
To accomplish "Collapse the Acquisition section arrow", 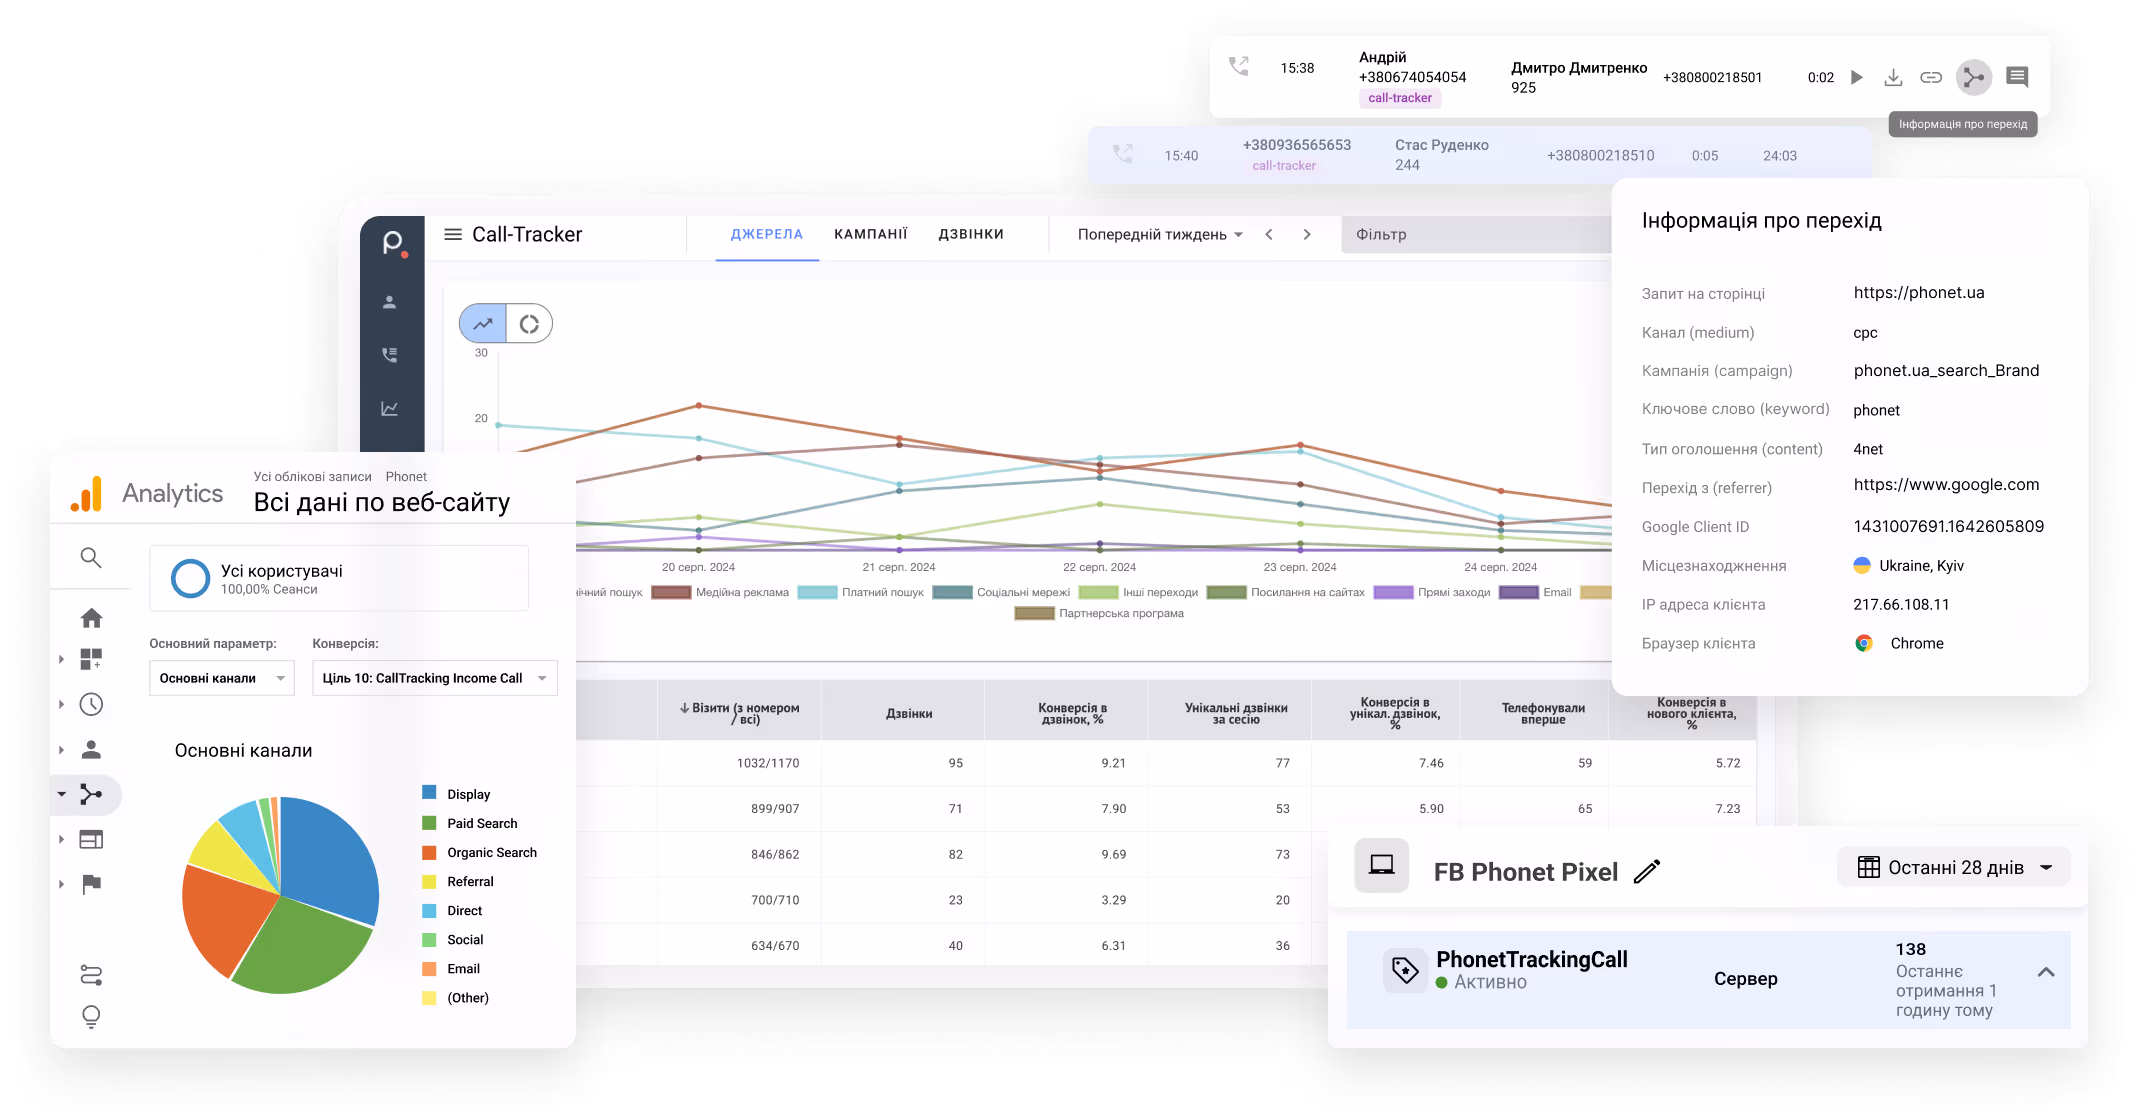I will tap(61, 795).
